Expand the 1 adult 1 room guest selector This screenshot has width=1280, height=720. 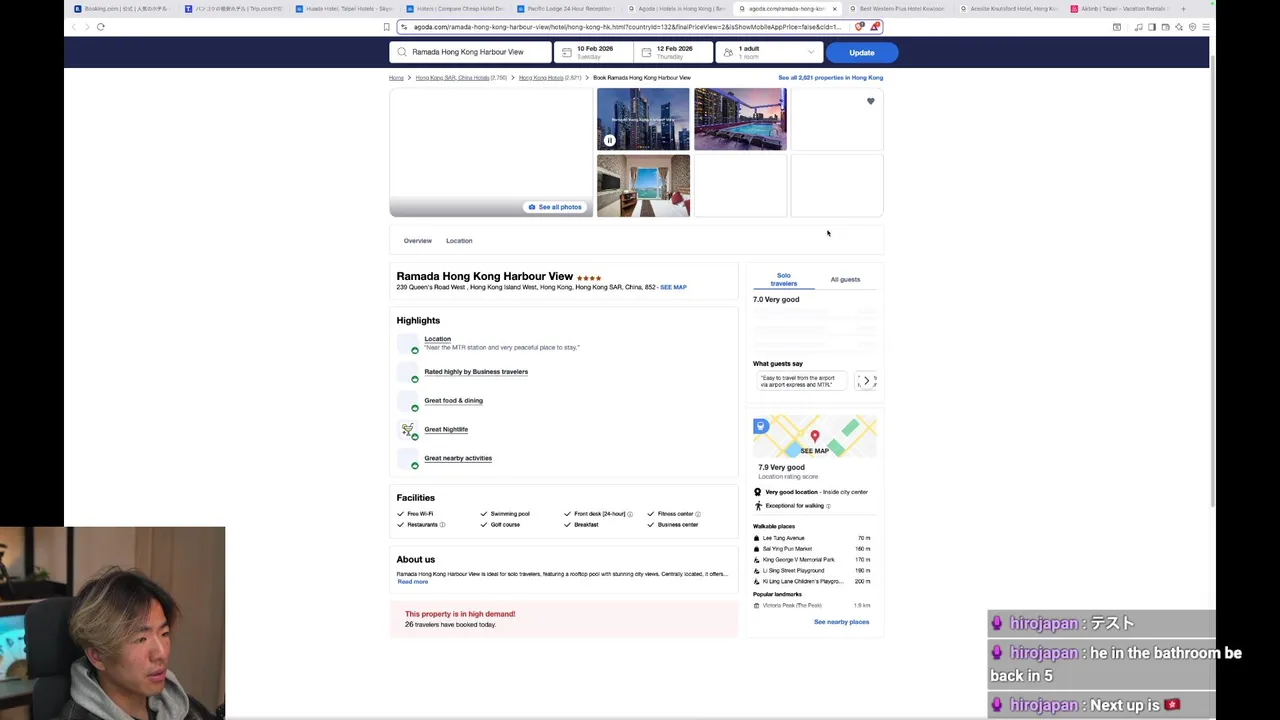pos(768,52)
